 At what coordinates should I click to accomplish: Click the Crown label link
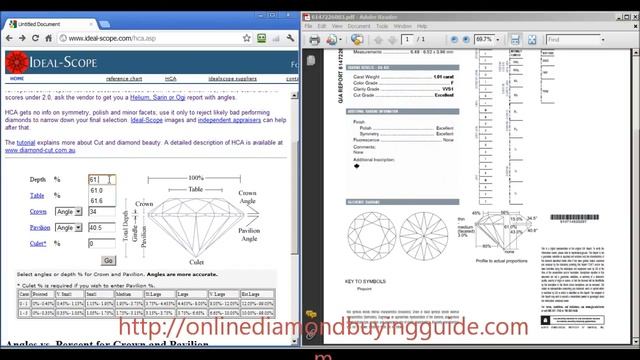[38, 211]
